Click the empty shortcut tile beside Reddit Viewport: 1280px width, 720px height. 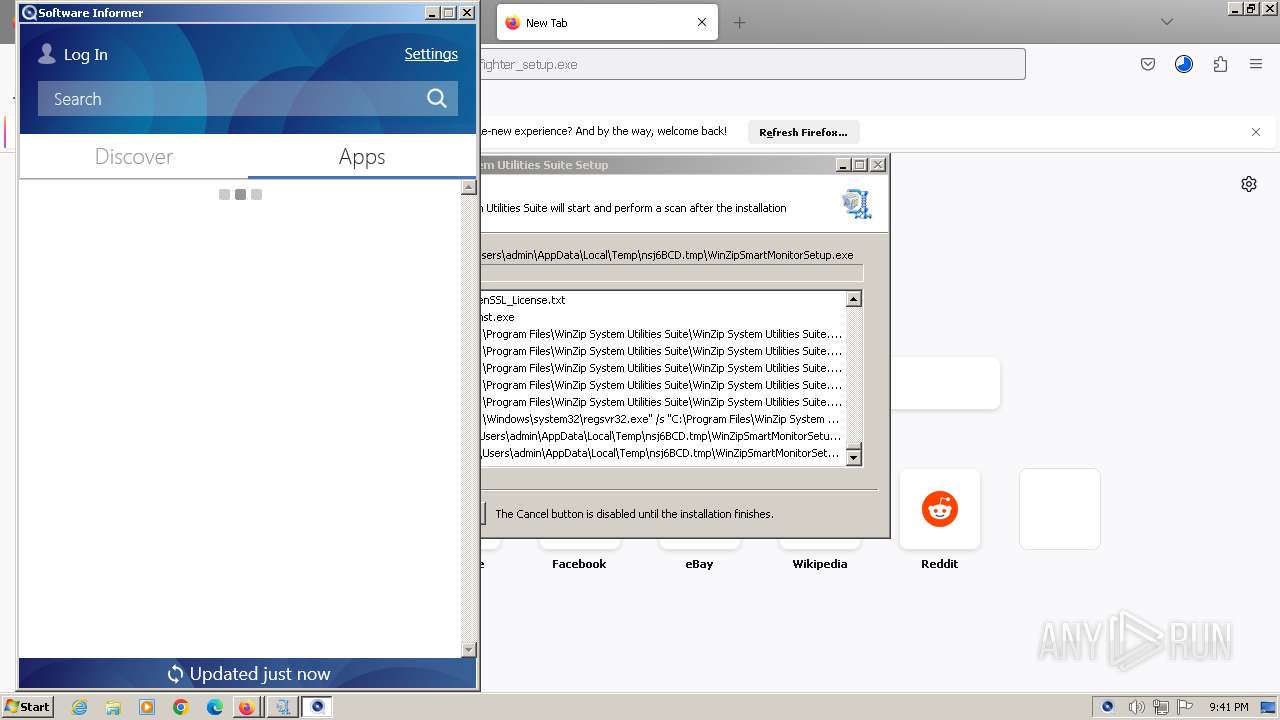(1060, 509)
